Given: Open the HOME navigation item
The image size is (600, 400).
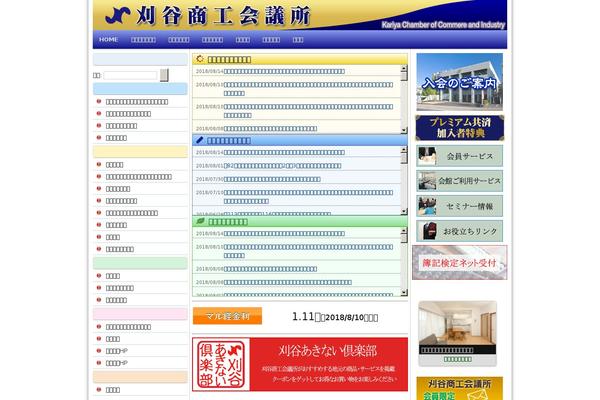Looking at the screenshot, I should [108, 39].
